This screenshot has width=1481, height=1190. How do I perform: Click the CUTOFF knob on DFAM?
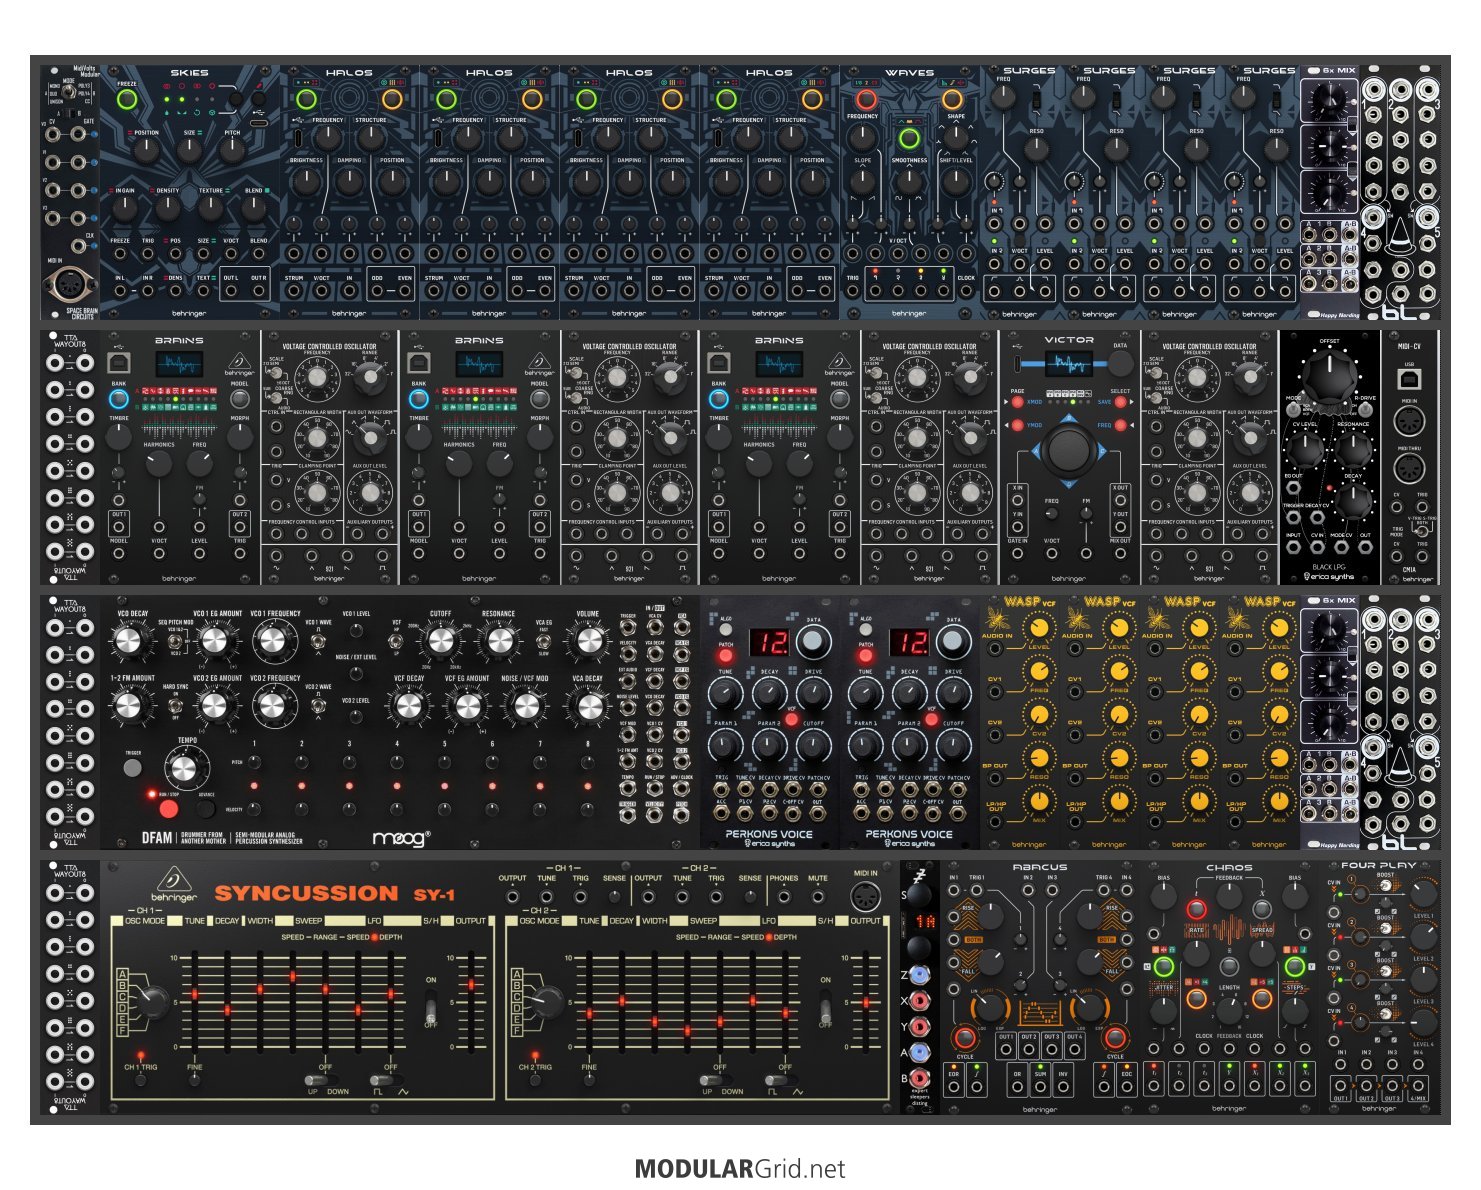(x=441, y=641)
